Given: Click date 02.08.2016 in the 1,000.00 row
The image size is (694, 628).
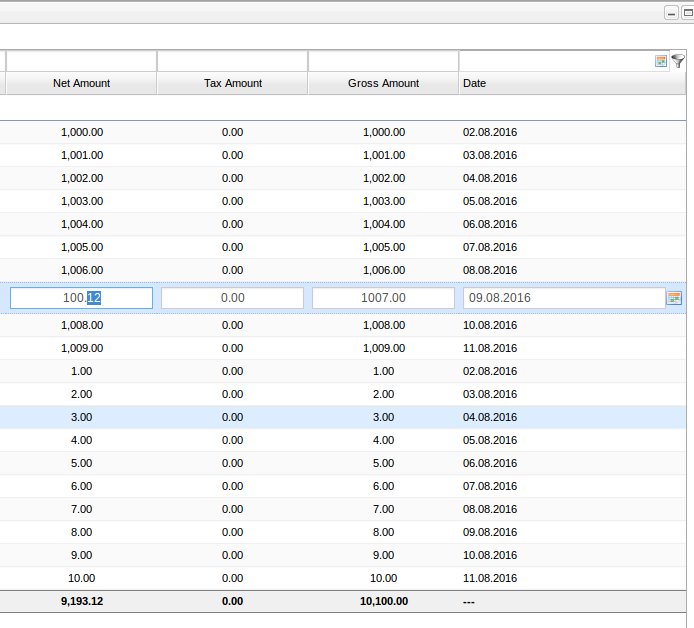Looking at the screenshot, I should pos(490,132).
